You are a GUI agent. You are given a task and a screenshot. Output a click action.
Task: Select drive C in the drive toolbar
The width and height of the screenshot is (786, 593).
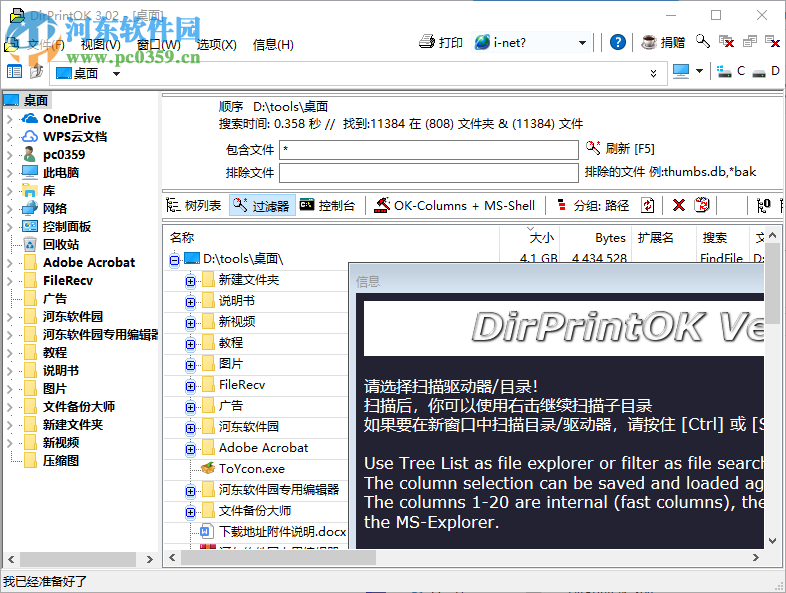click(731, 71)
